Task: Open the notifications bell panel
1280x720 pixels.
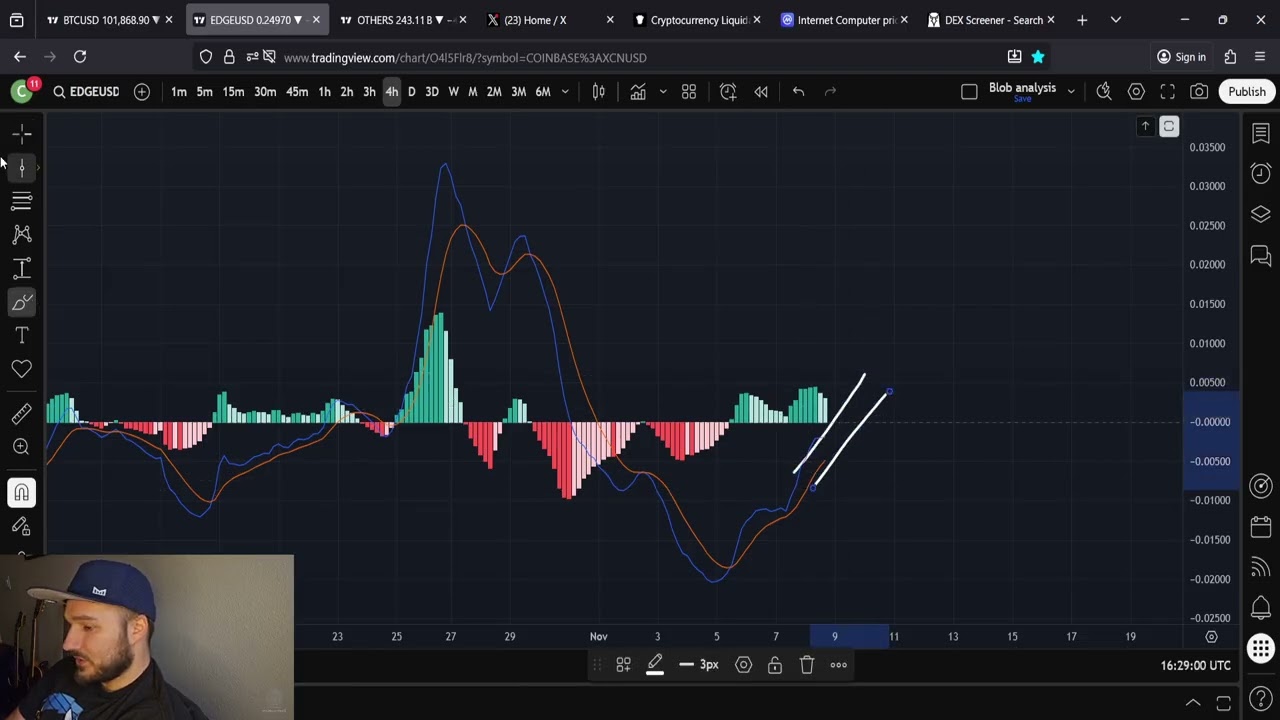Action: click(x=1261, y=607)
